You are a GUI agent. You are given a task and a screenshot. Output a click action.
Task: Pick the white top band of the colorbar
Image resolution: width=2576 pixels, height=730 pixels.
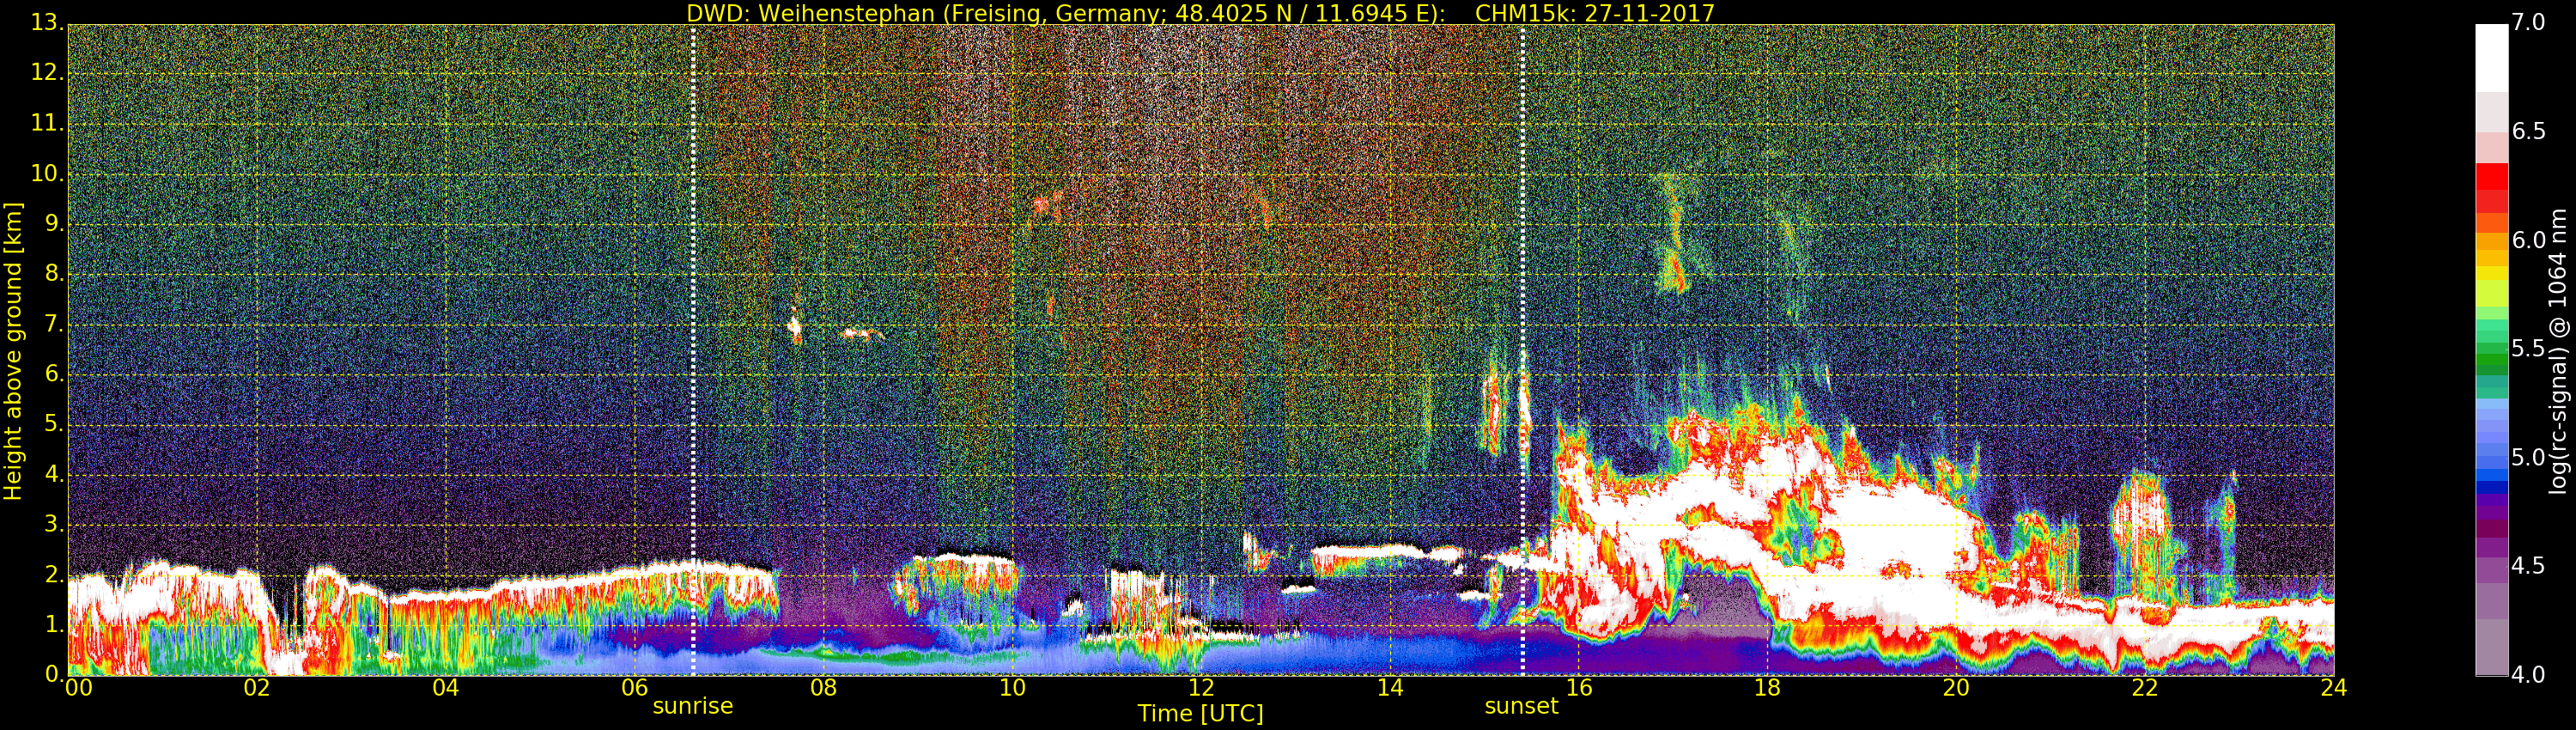[2491, 58]
